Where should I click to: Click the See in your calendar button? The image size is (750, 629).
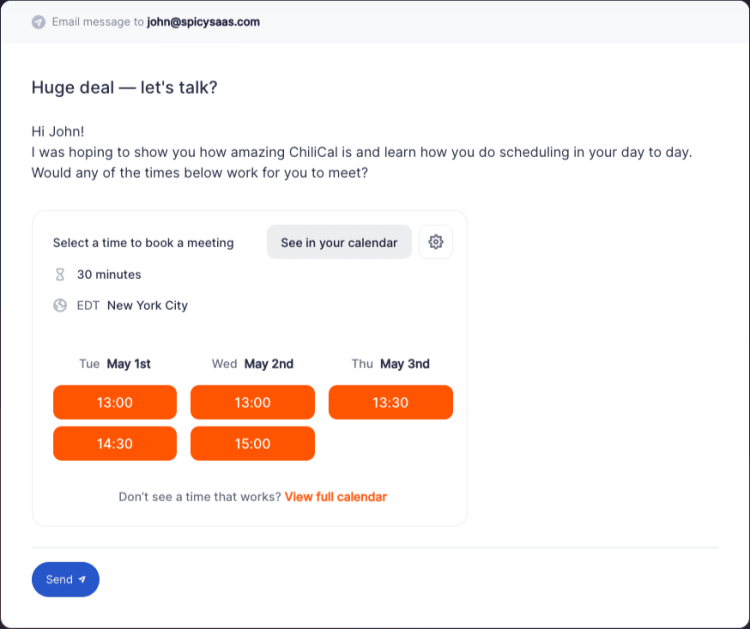(339, 242)
